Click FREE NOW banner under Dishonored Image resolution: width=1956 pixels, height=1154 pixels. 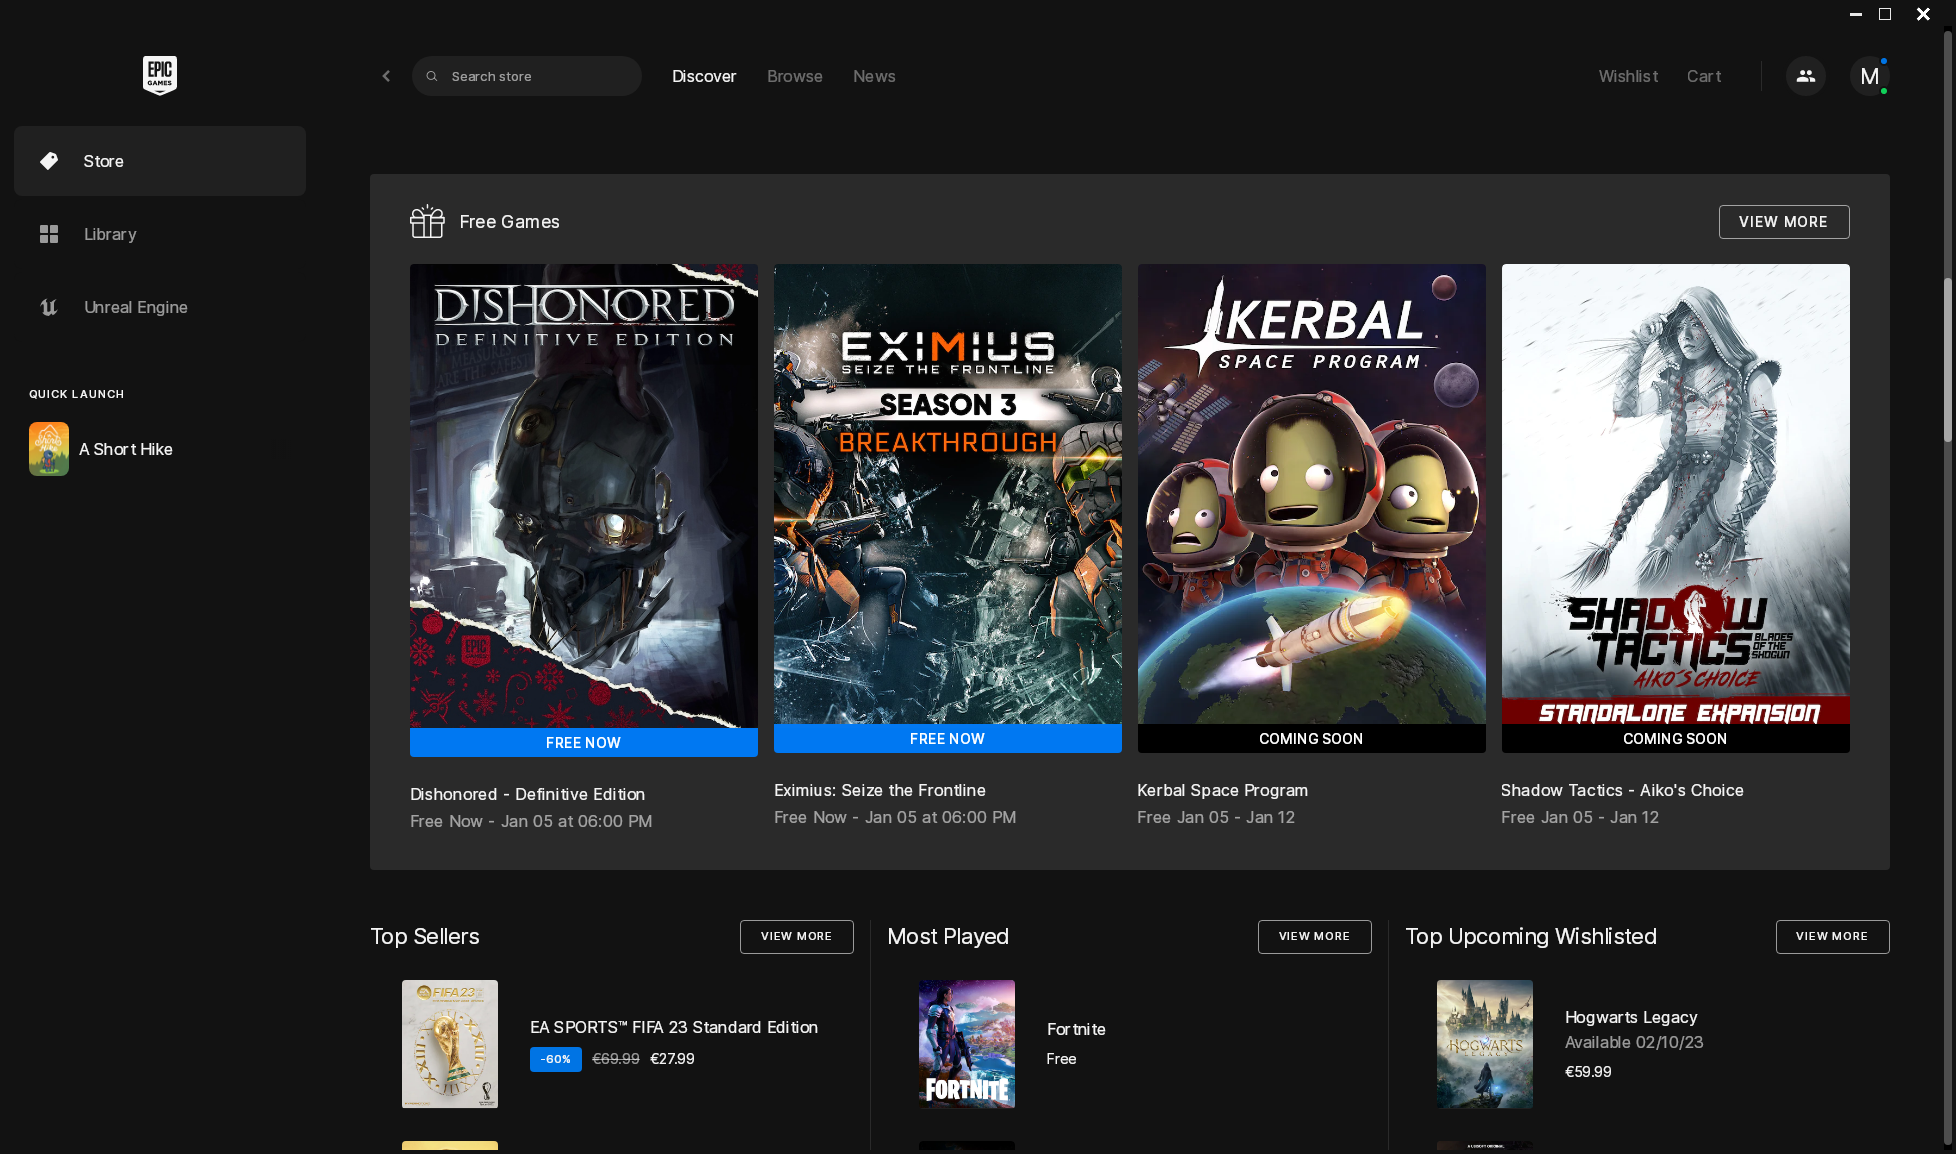(x=584, y=743)
